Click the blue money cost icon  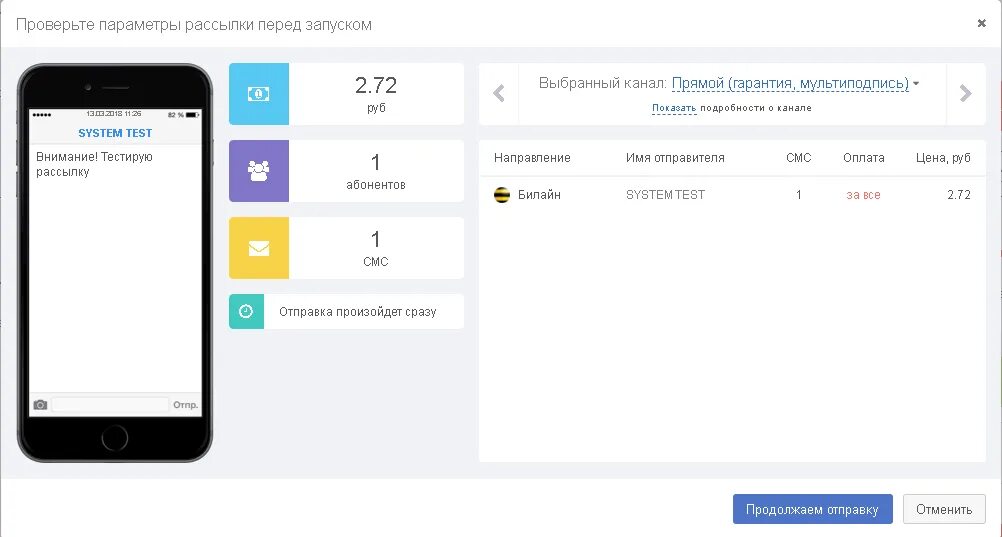coord(259,94)
